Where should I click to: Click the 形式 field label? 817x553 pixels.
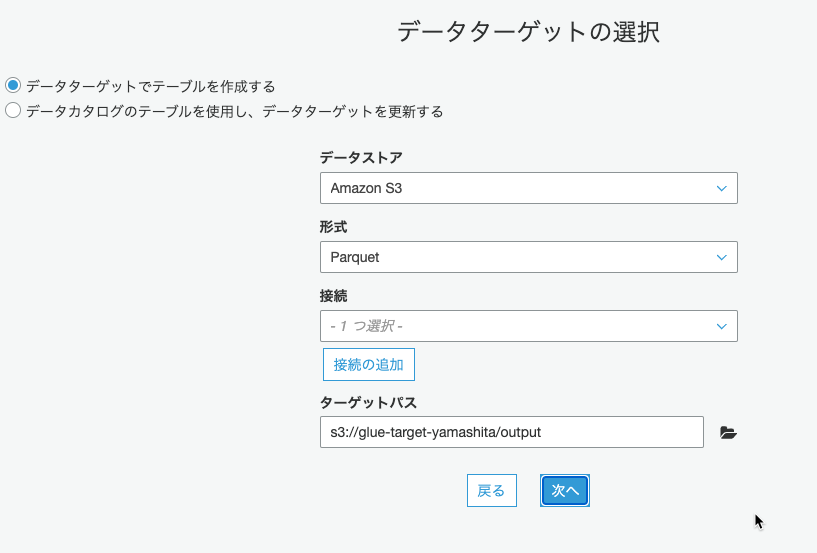tap(333, 227)
